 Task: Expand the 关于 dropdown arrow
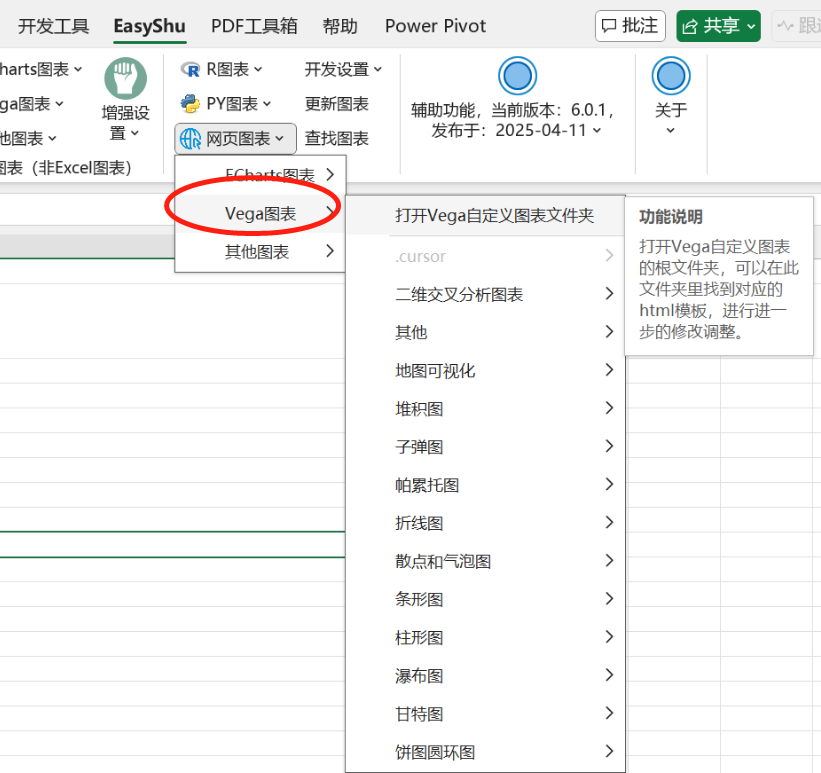coord(671,130)
